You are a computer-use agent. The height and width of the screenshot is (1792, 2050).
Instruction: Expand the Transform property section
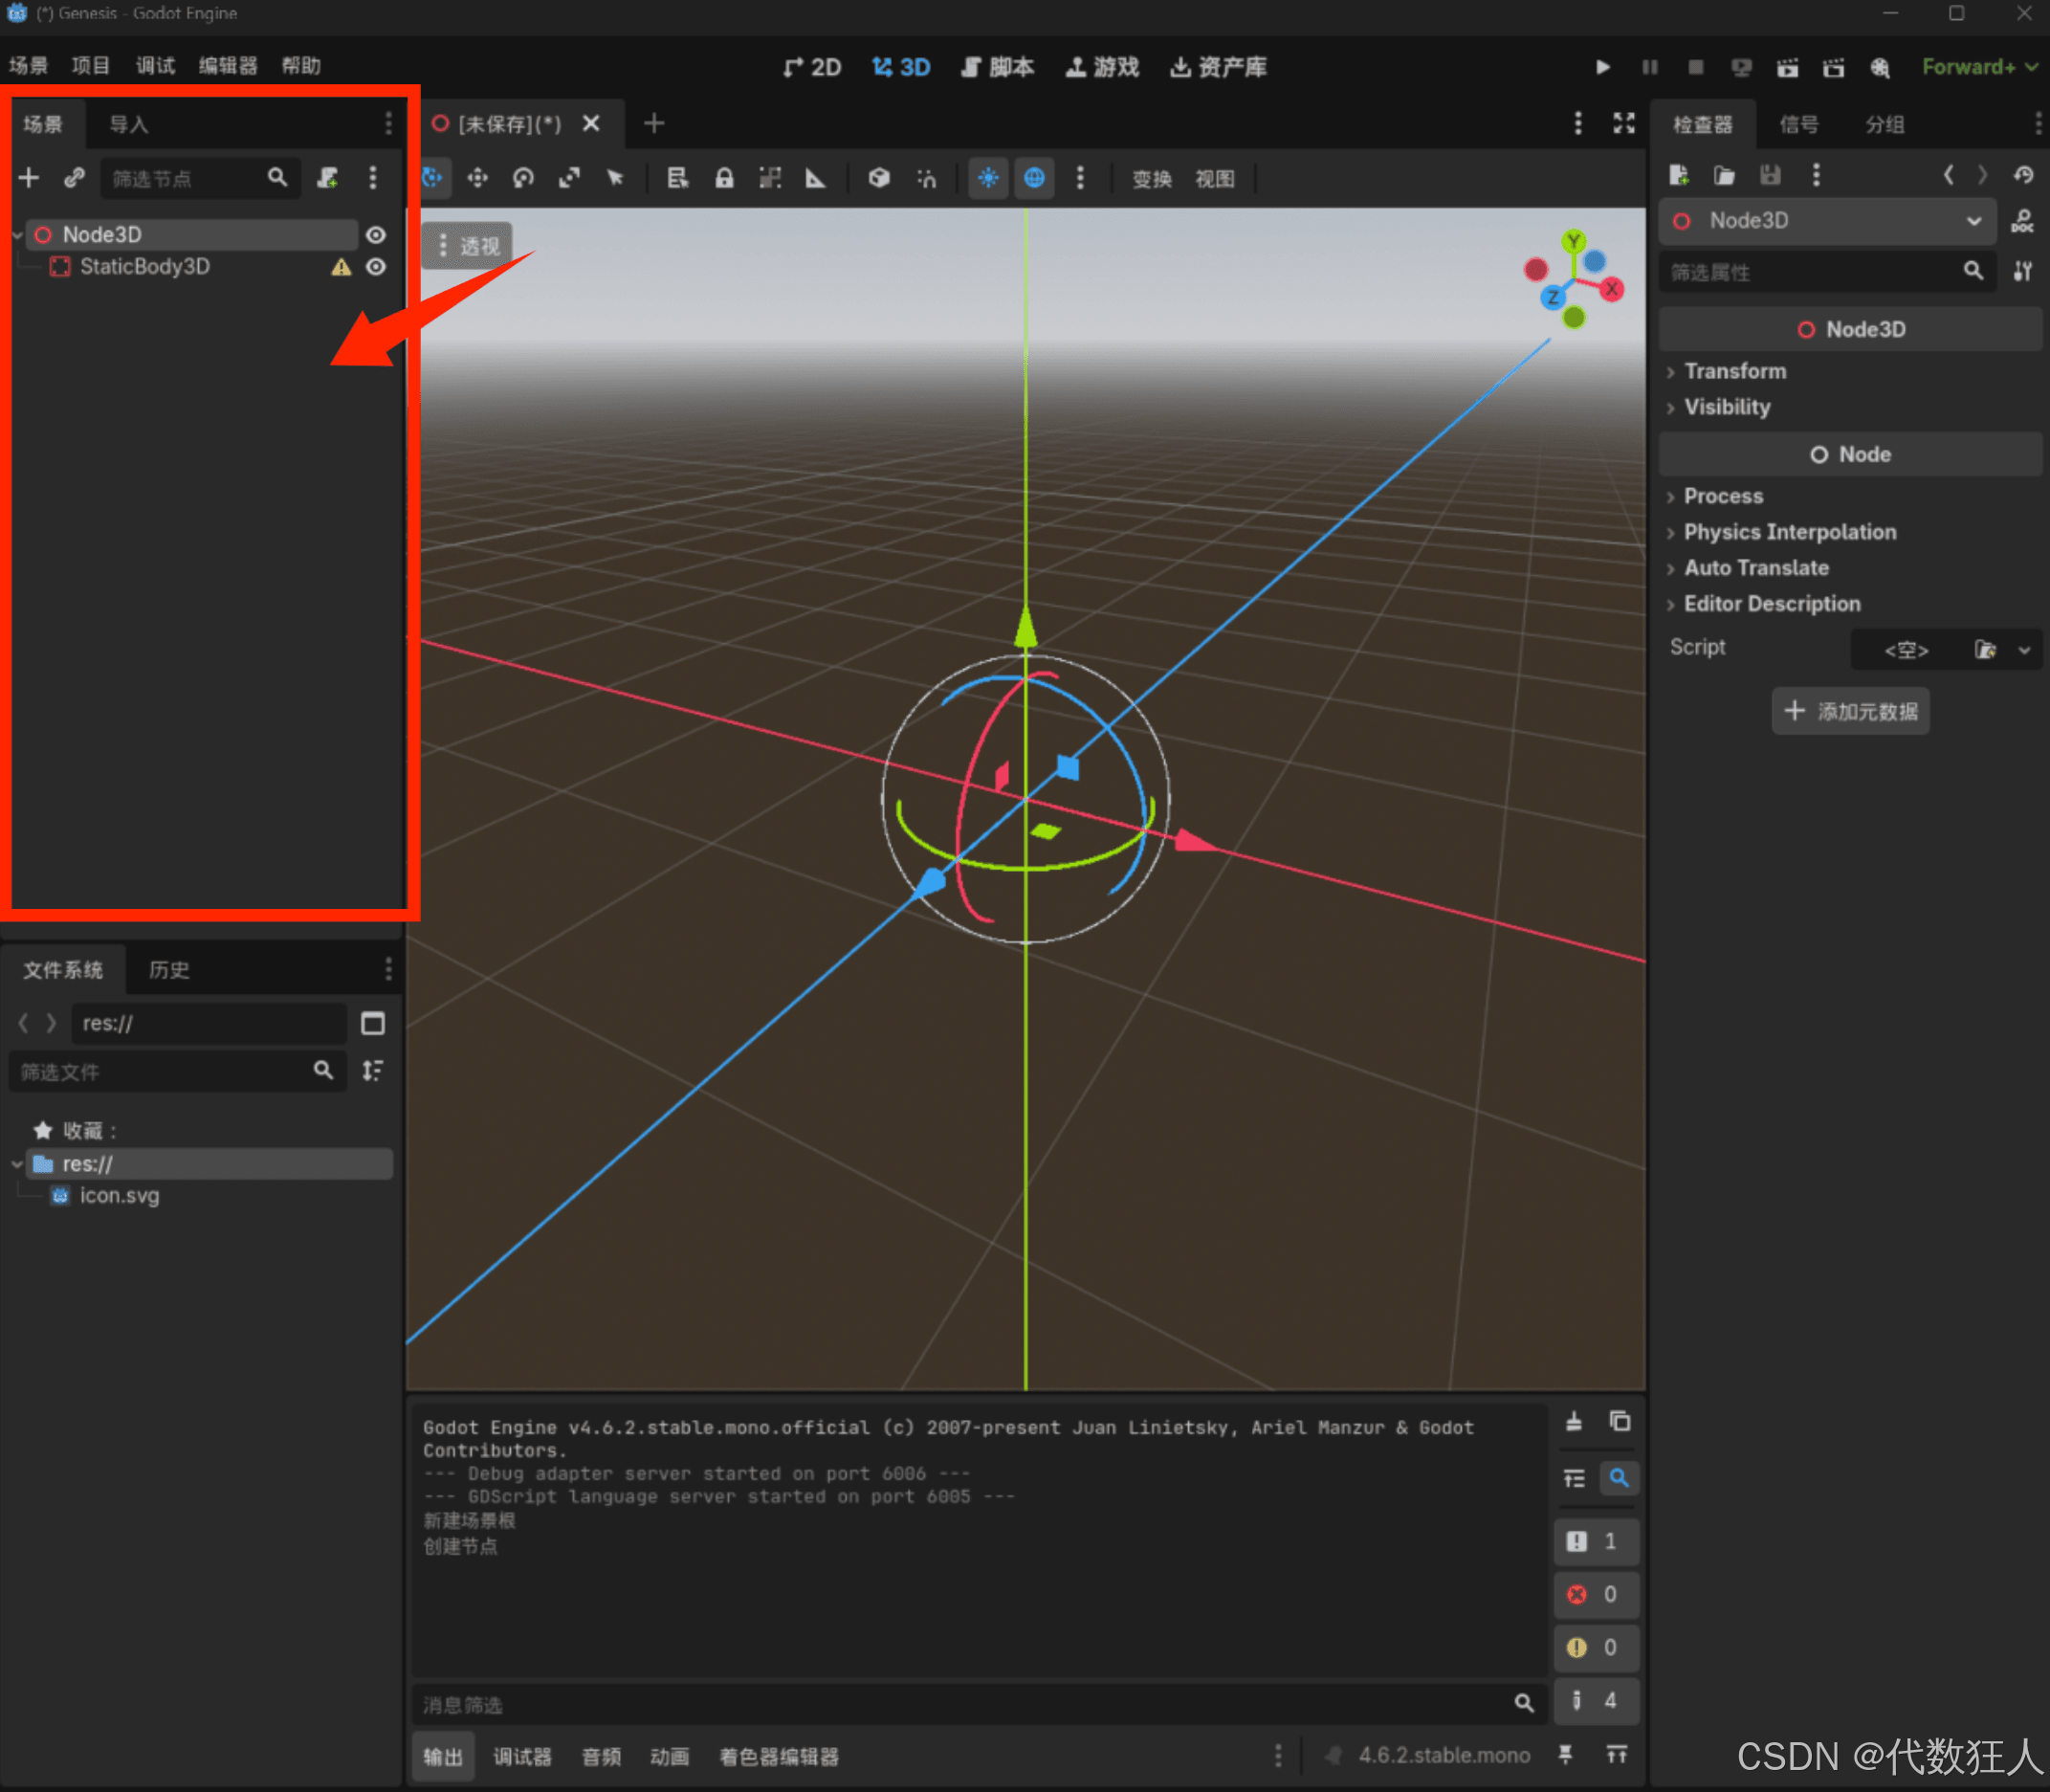(1735, 371)
